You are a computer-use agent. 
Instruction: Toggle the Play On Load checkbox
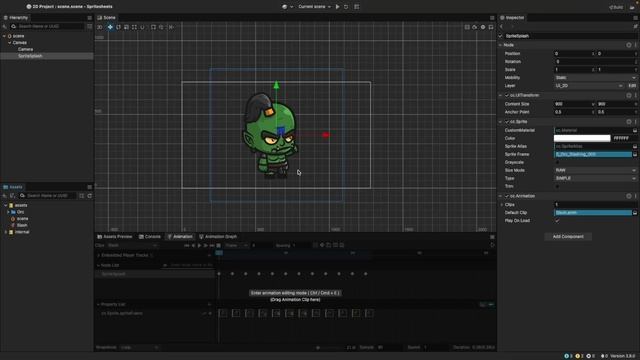point(557,221)
